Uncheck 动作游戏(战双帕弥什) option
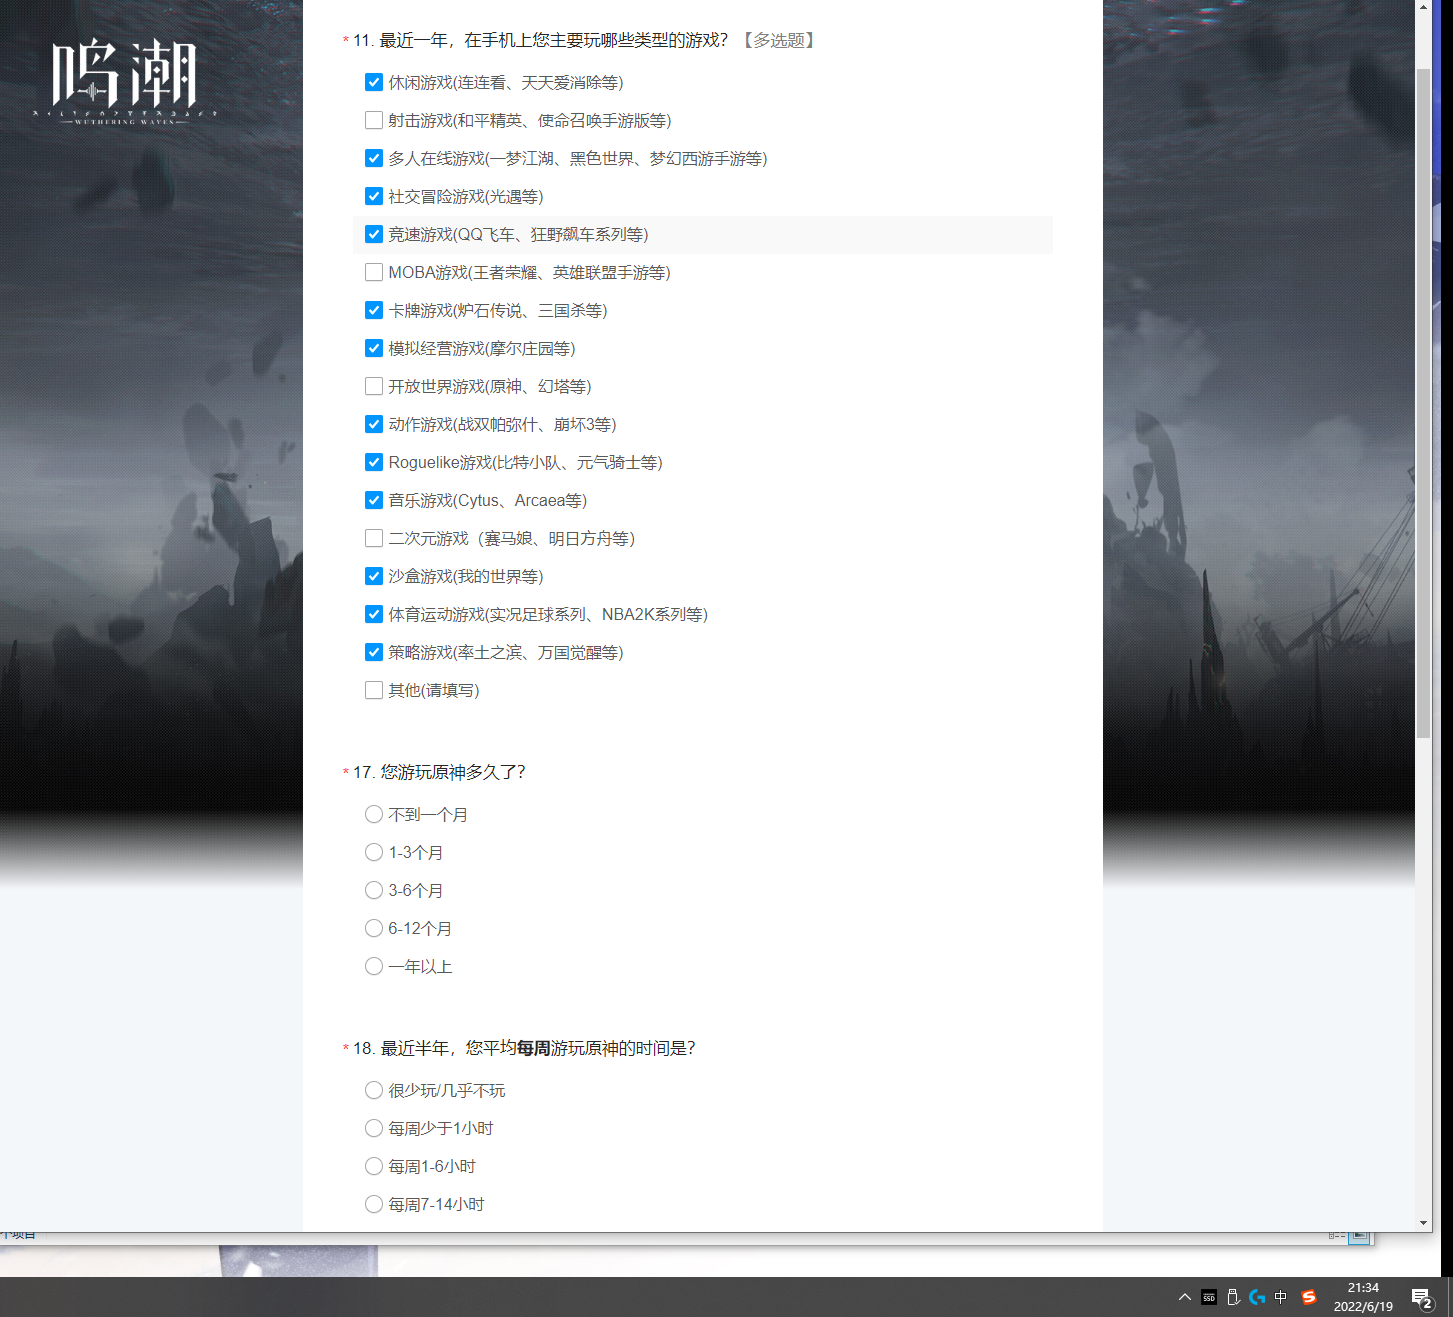This screenshot has height=1317, width=1453. click(374, 424)
